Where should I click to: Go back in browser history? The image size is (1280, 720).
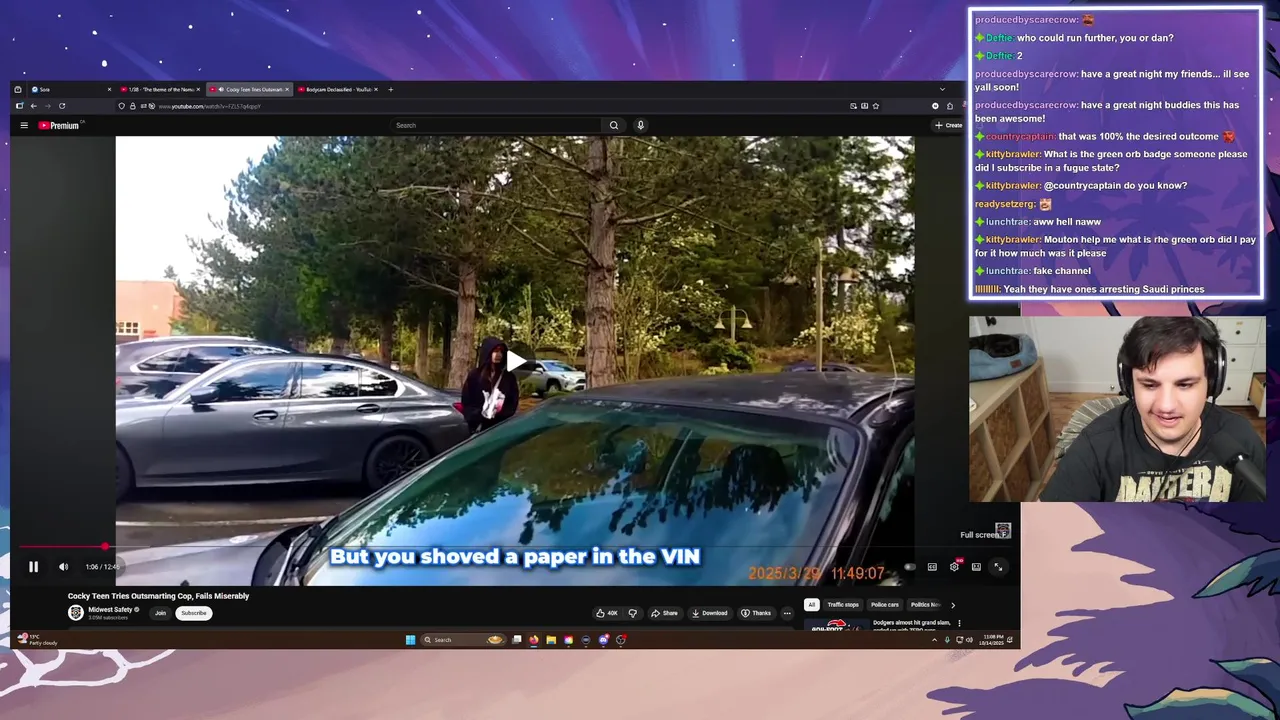(33, 106)
